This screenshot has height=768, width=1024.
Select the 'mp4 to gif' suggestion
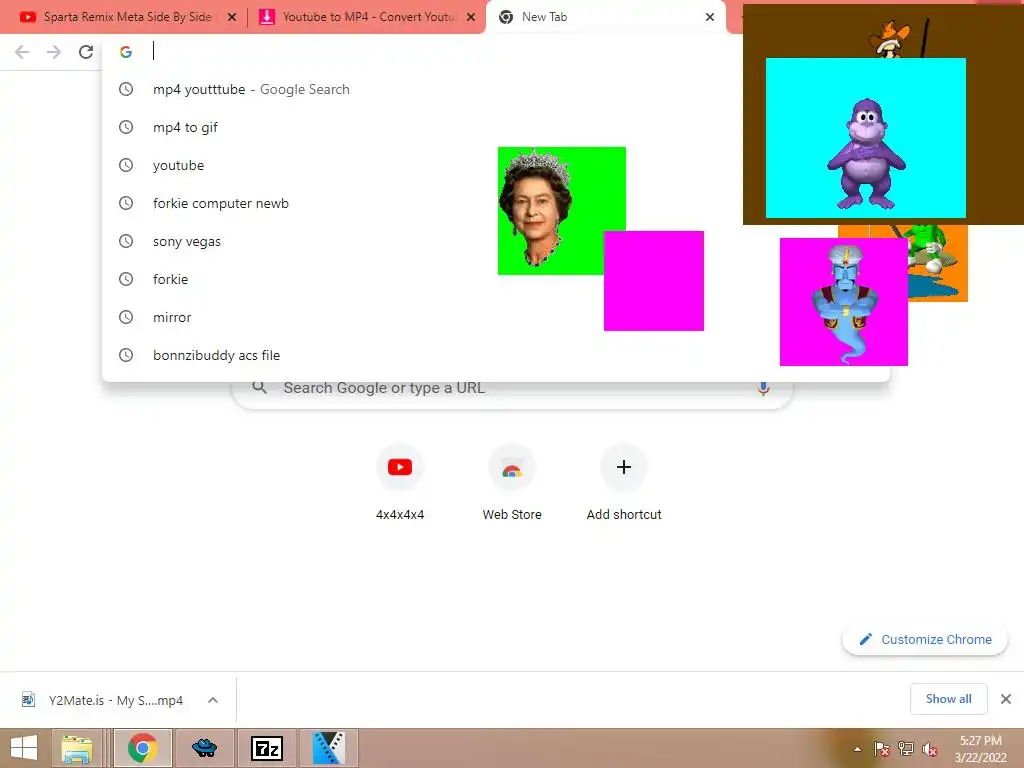(x=496, y=127)
